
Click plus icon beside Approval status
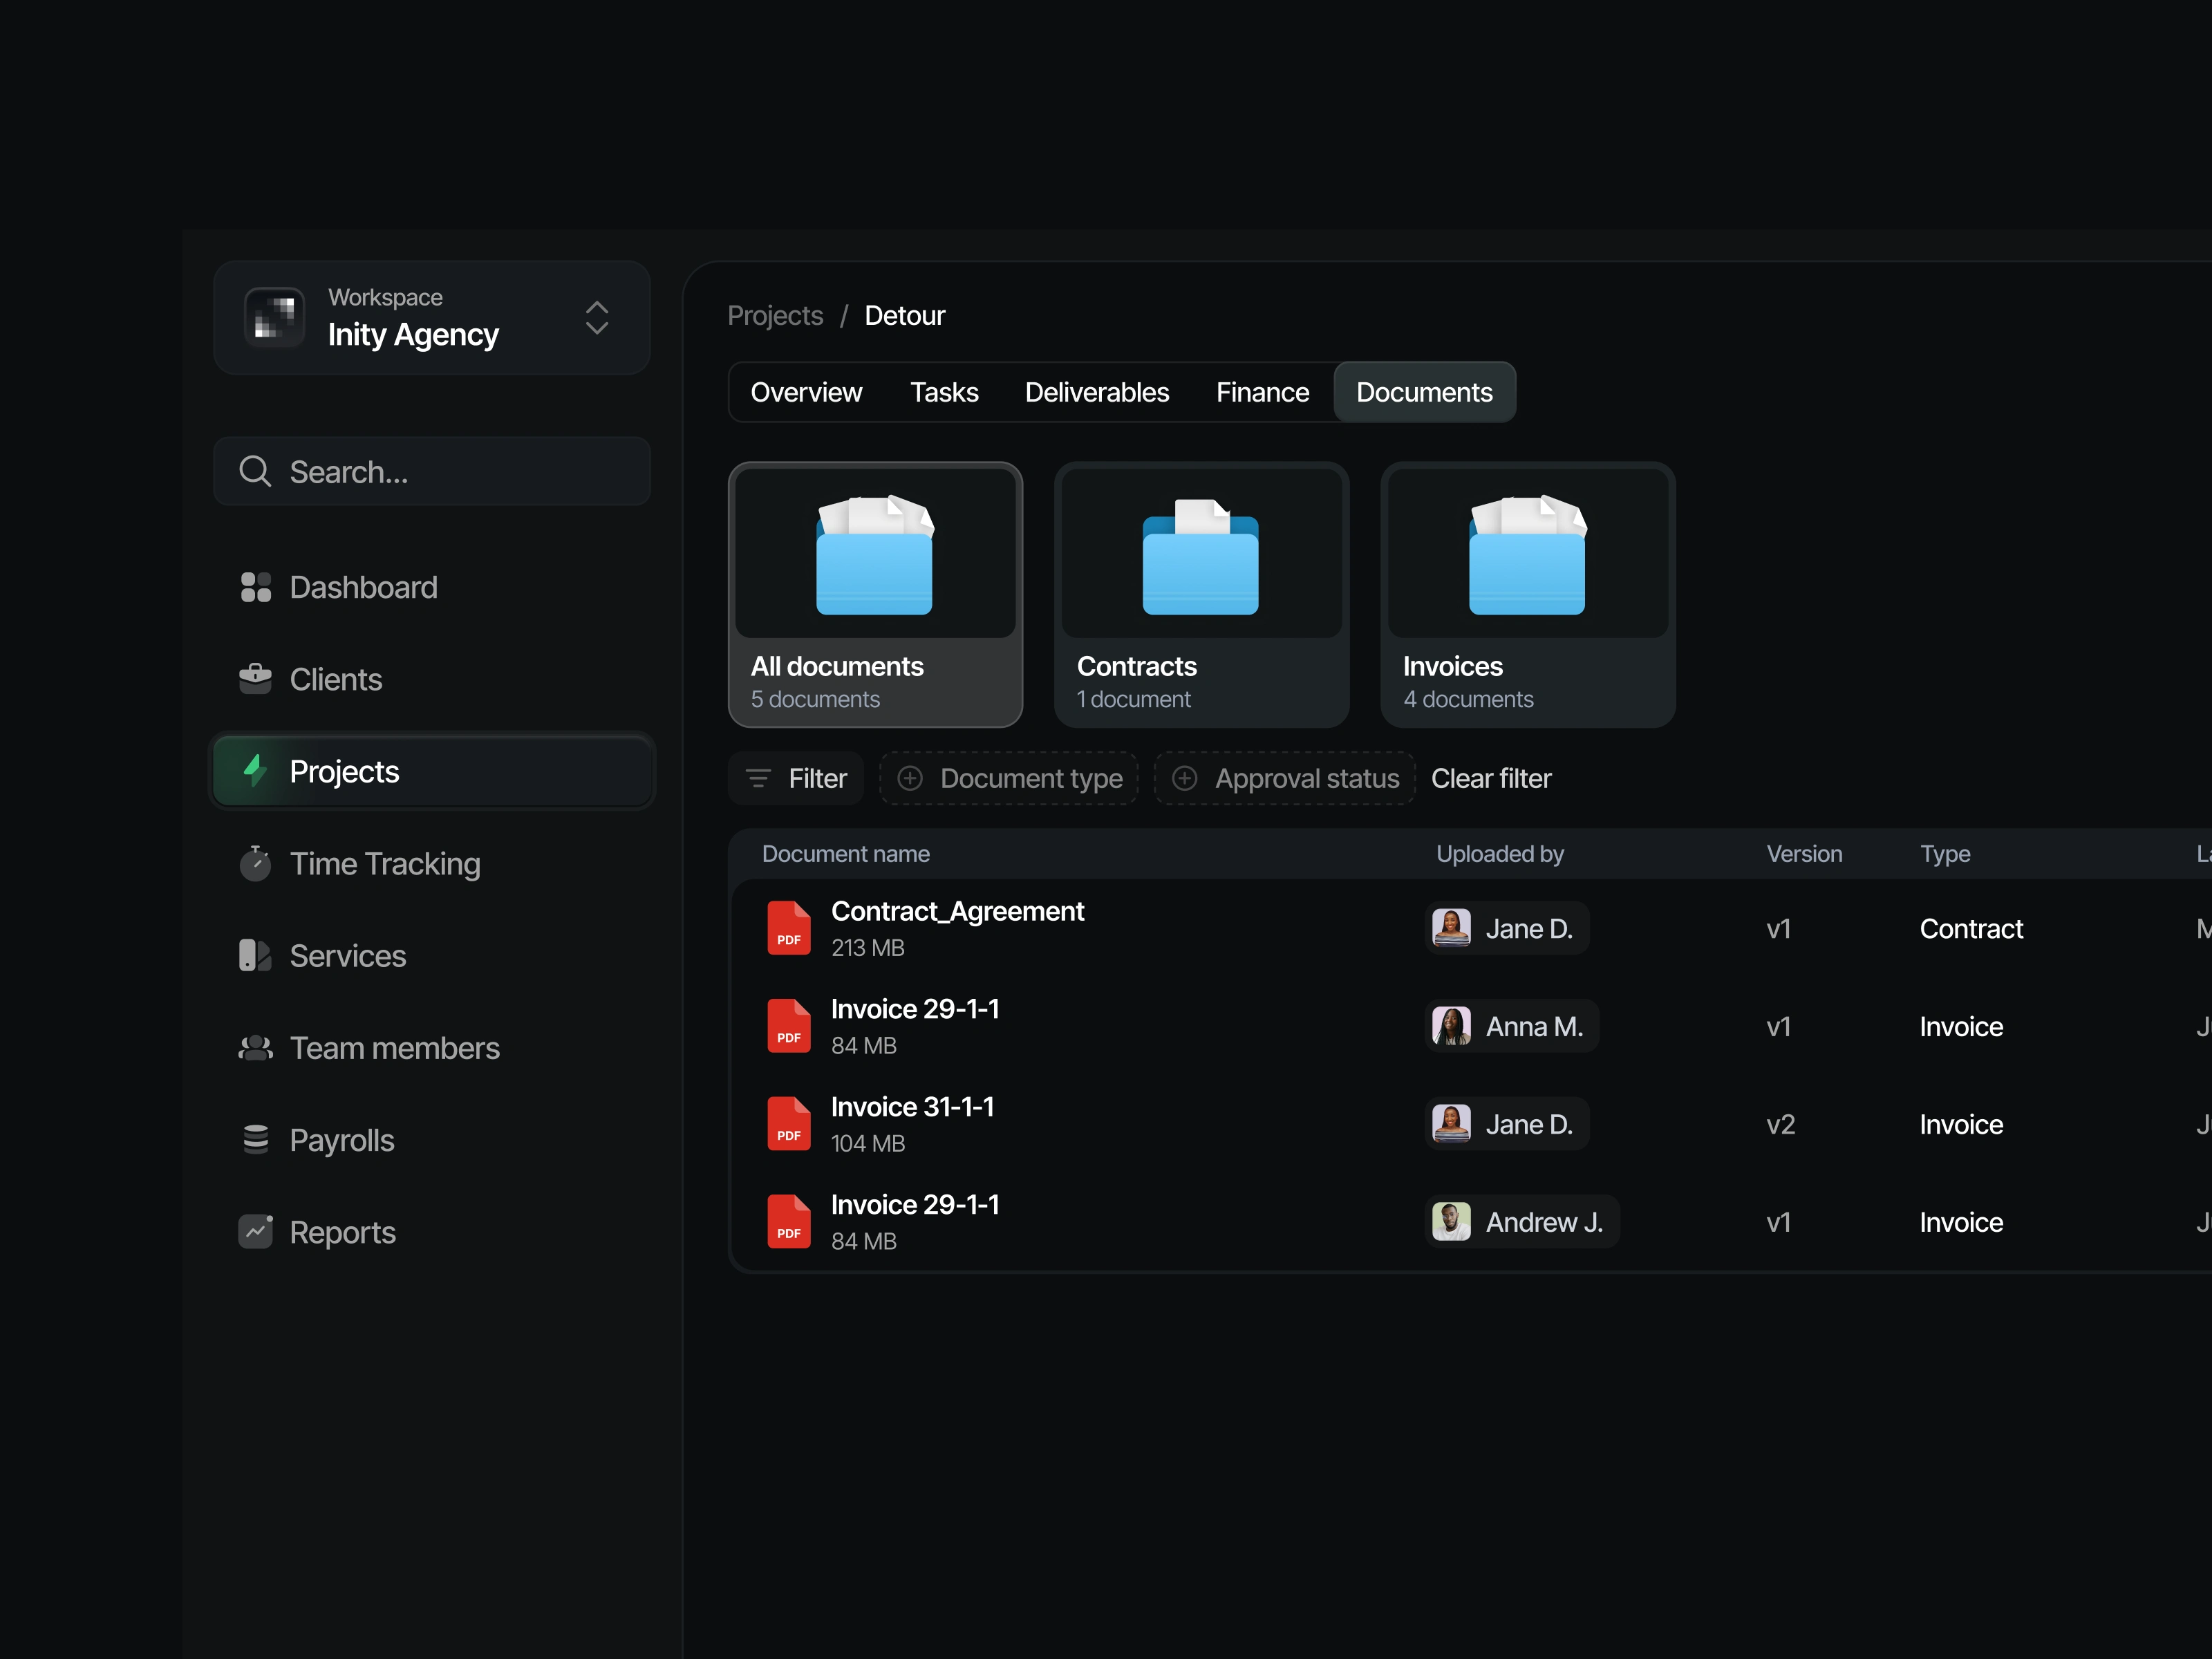point(1184,778)
